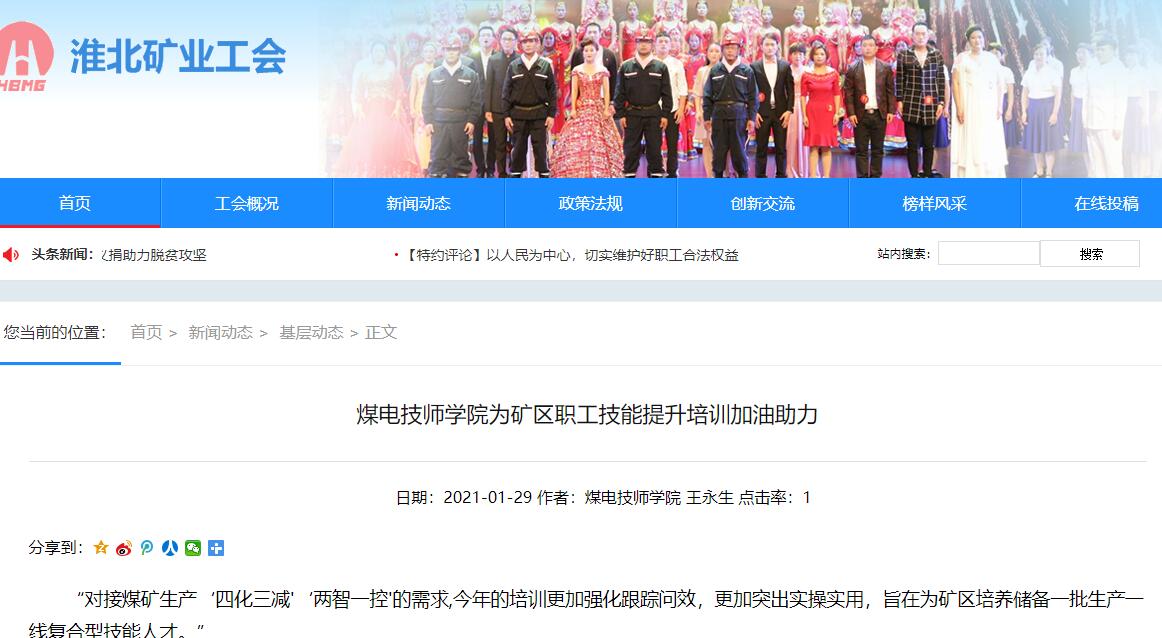
Task: Share via Tencent Weibo P icon
Action: (x=147, y=548)
